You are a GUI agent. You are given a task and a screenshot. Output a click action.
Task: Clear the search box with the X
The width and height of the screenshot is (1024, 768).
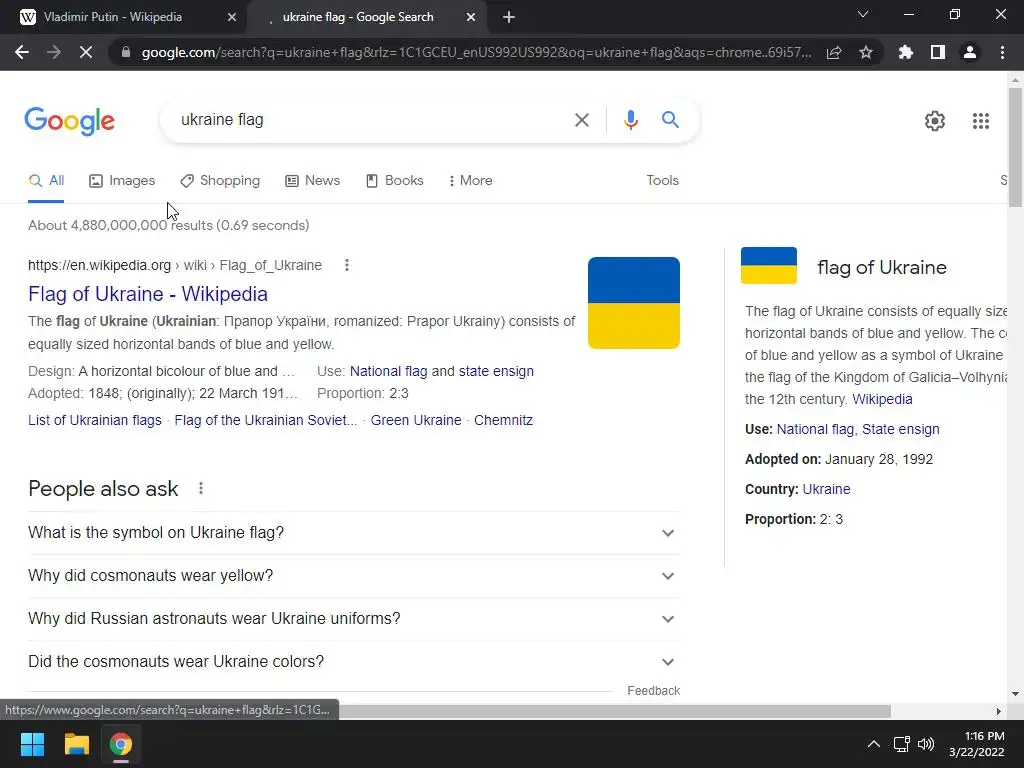coord(581,120)
